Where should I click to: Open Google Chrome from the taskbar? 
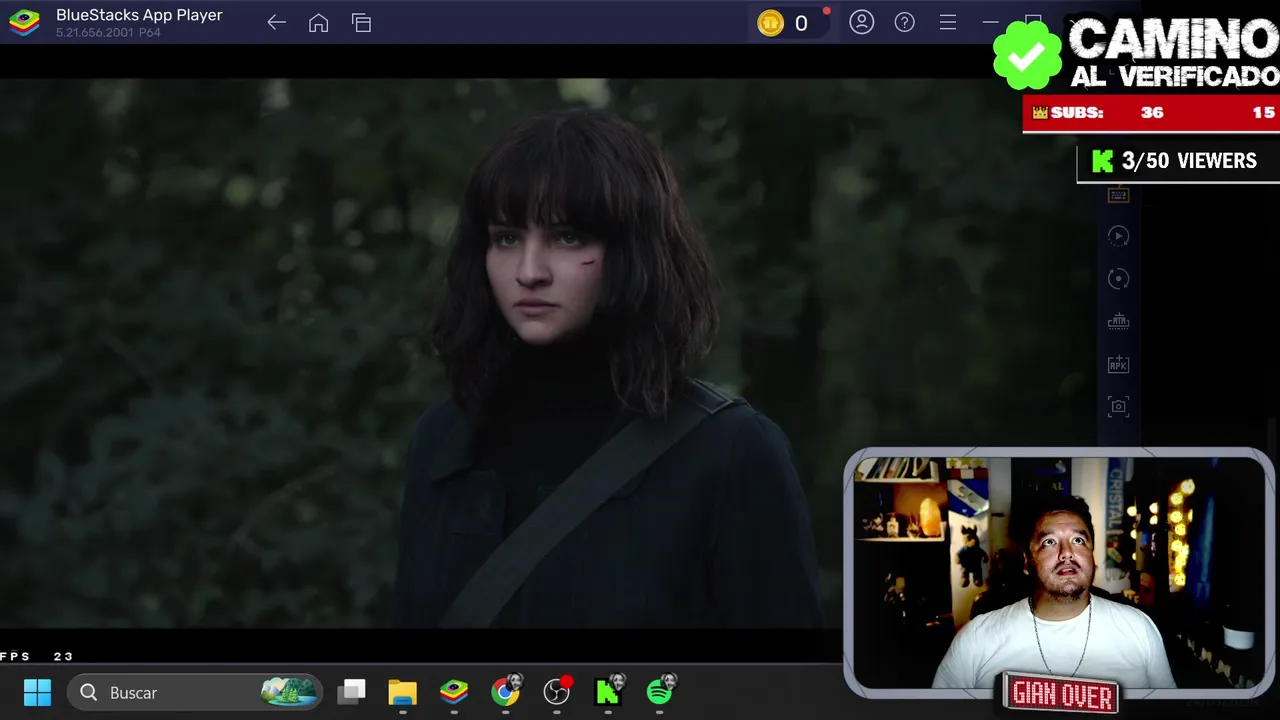[x=506, y=691]
